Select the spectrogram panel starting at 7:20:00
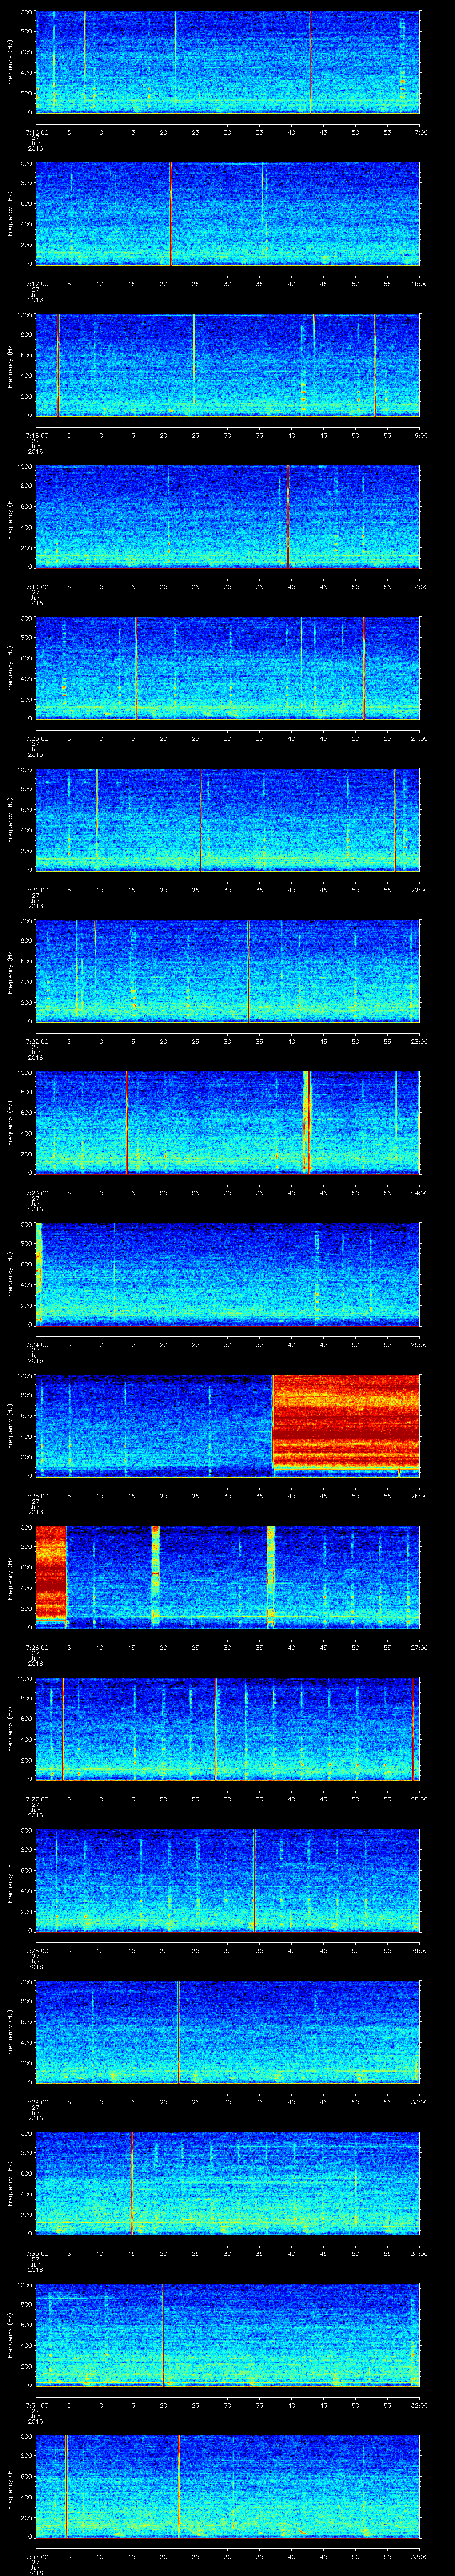The width and height of the screenshot is (455, 2576). pyautogui.click(x=227, y=669)
